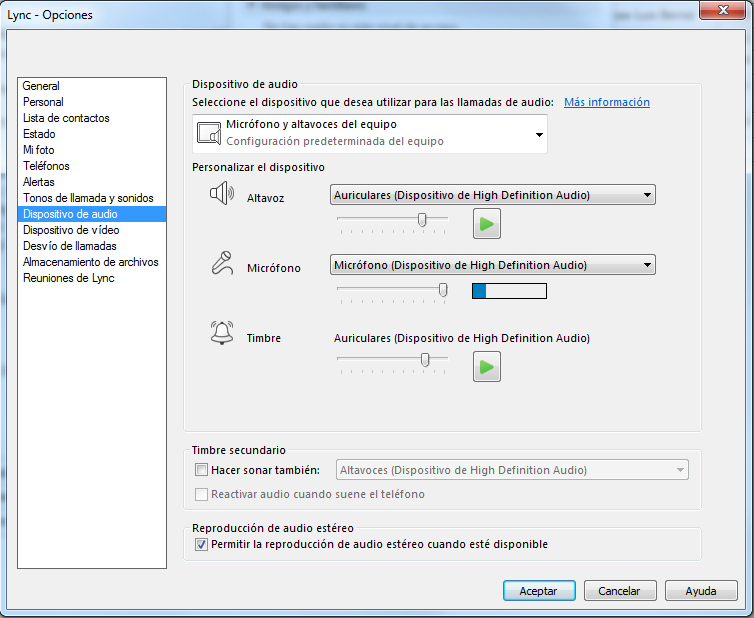Open Ayuda for this dialog
Viewport: 754px width, 618px height.
(x=701, y=591)
